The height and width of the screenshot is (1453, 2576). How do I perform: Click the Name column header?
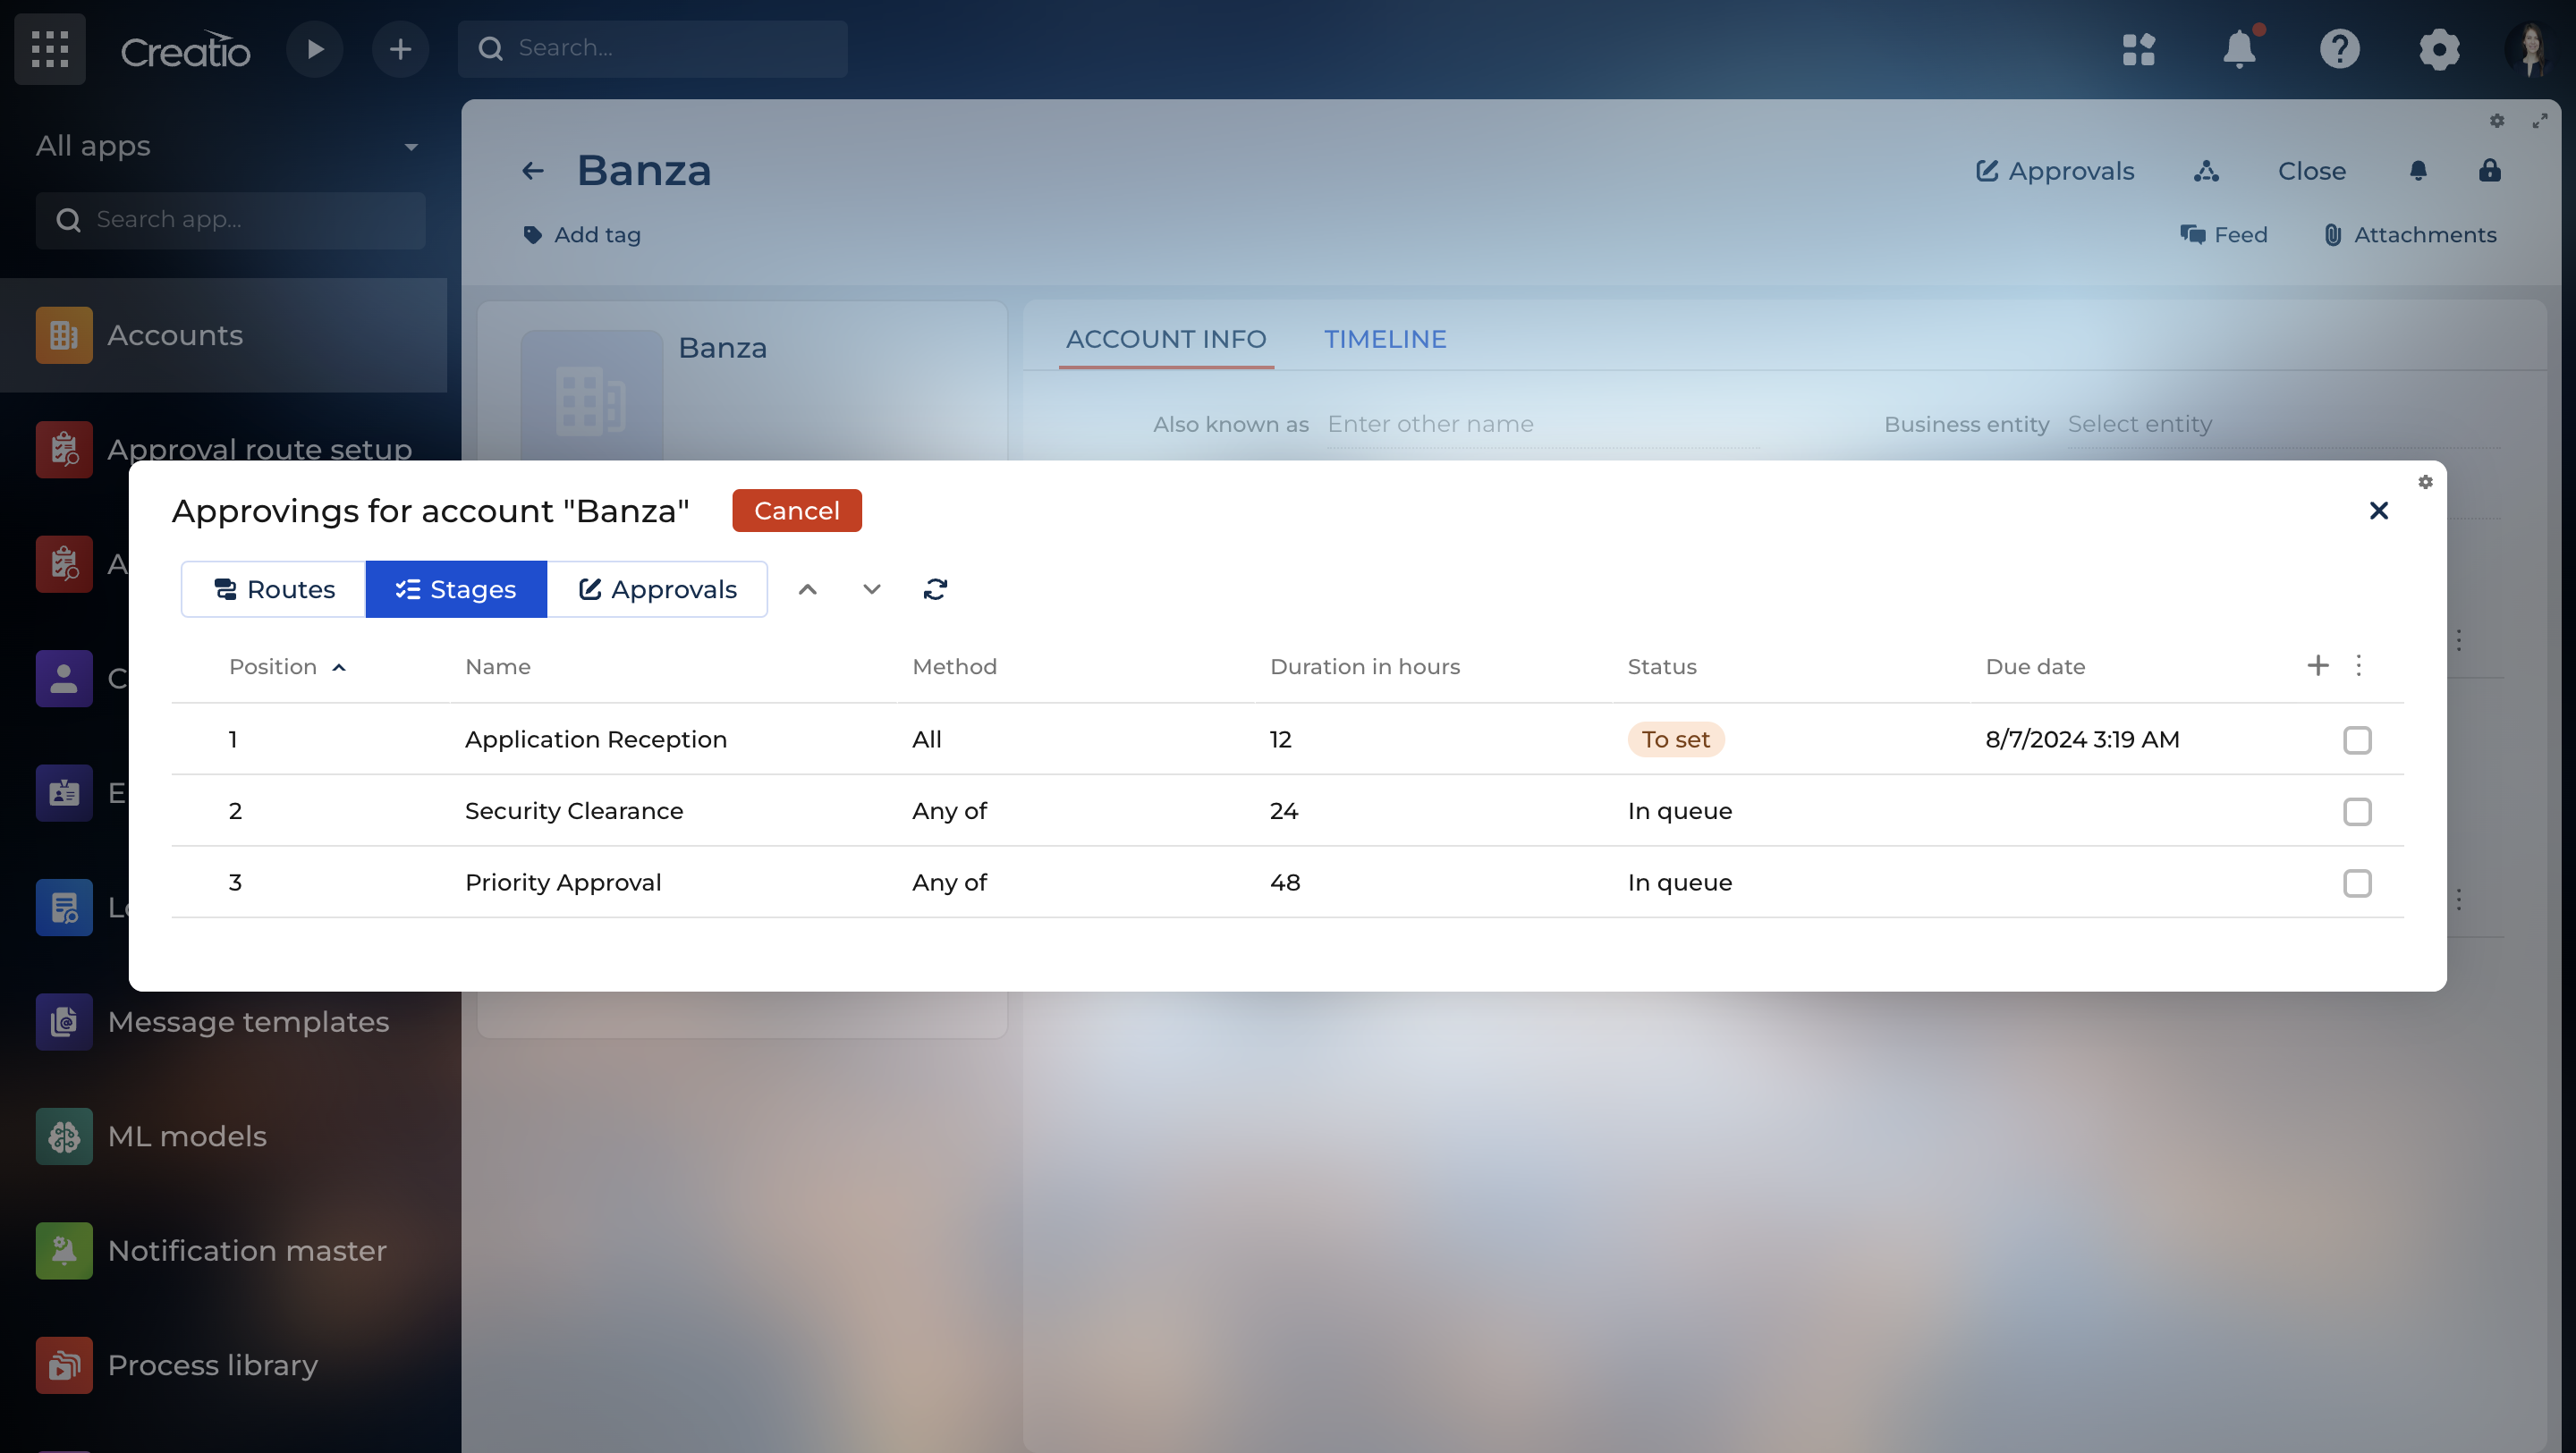[498, 666]
